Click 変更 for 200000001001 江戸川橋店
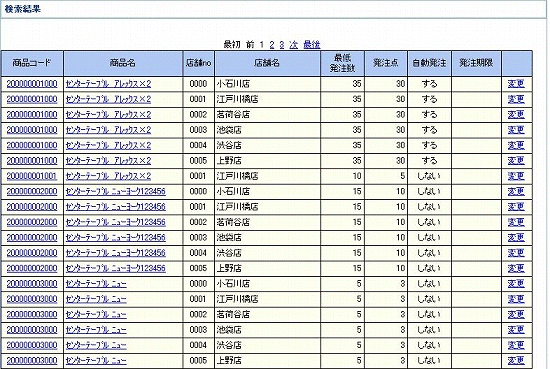The height and width of the screenshot is (369, 550). pyautogui.click(x=516, y=176)
